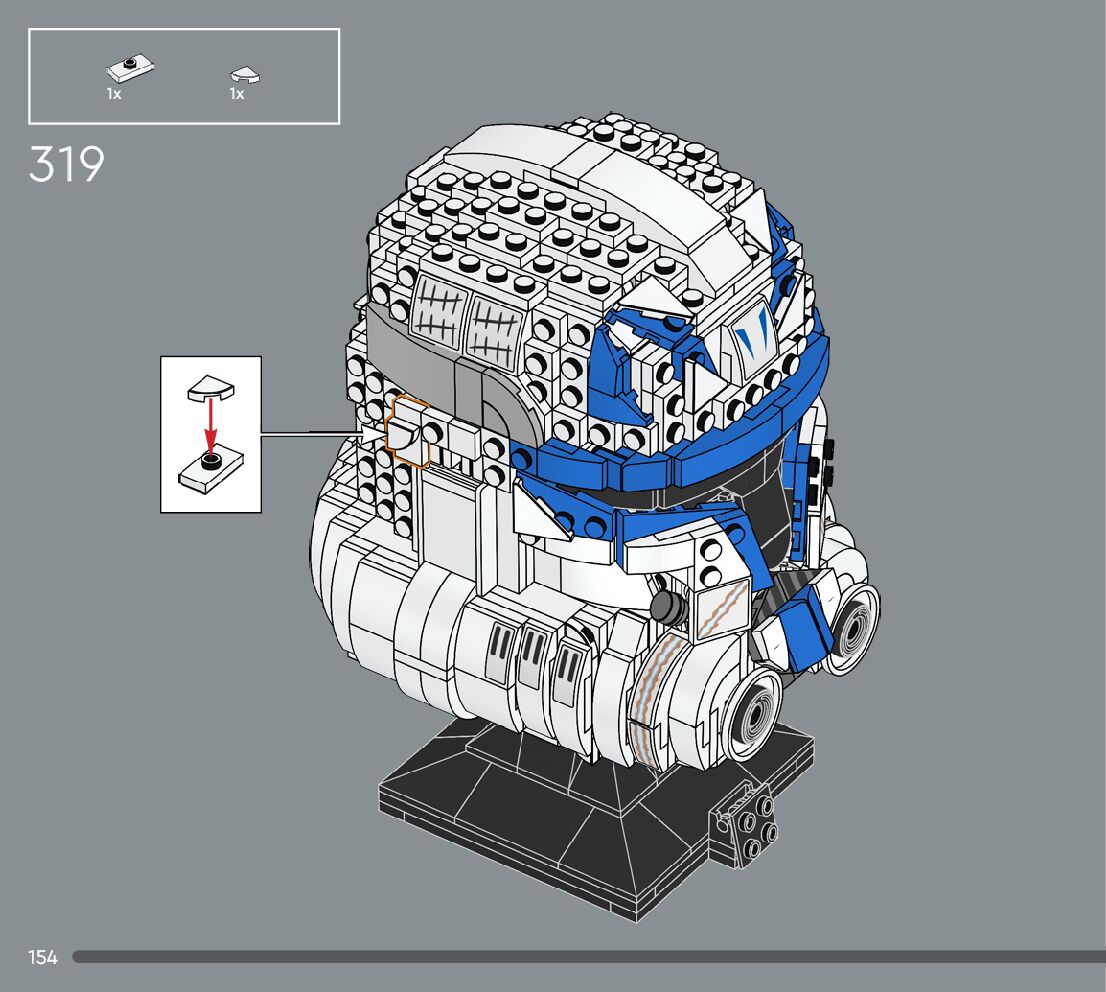Click the "1x" label under the jumper plate

(114, 94)
